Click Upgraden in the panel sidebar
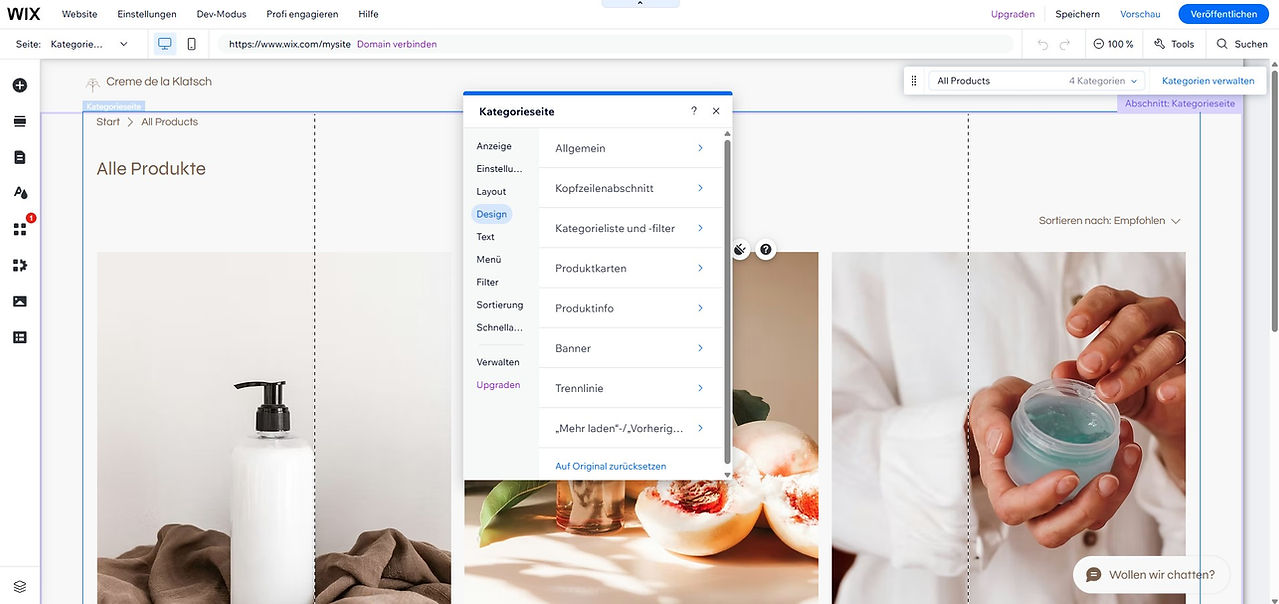Screen dimensions: 1279x604 [498, 385]
